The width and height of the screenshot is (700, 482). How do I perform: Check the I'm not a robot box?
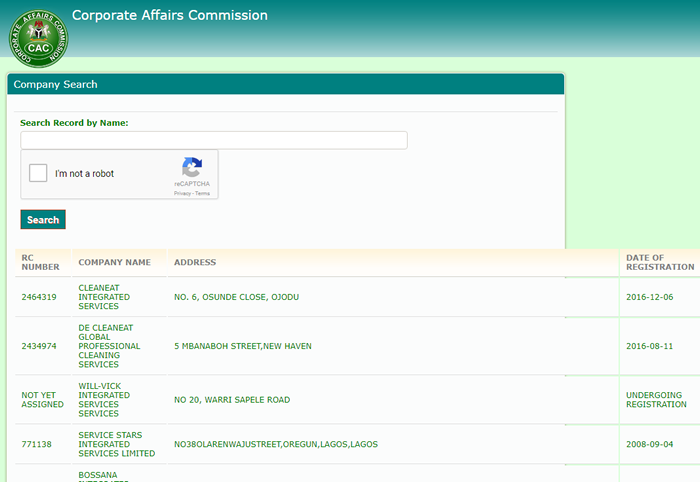coord(38,173)
